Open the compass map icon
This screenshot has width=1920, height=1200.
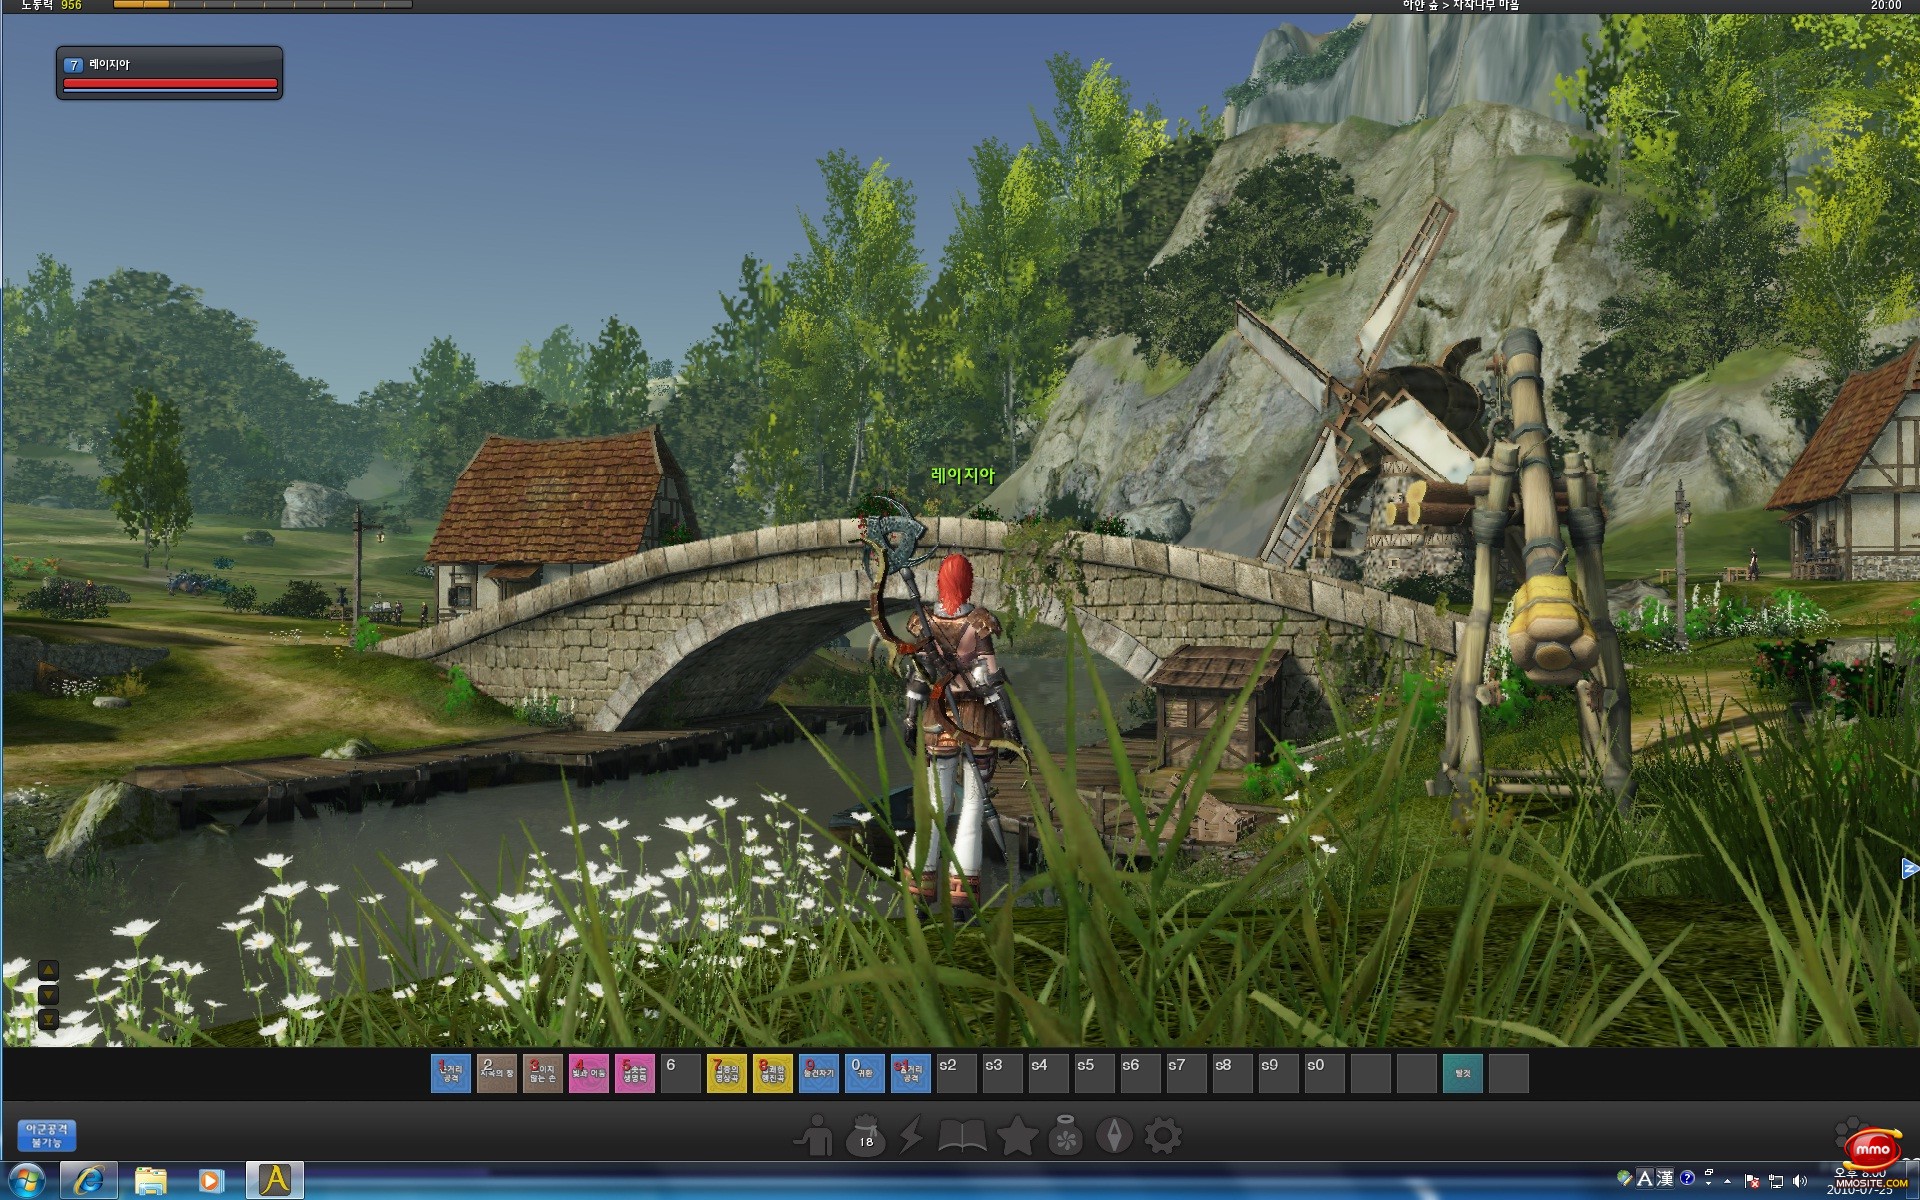(x=1114, y=1136)
